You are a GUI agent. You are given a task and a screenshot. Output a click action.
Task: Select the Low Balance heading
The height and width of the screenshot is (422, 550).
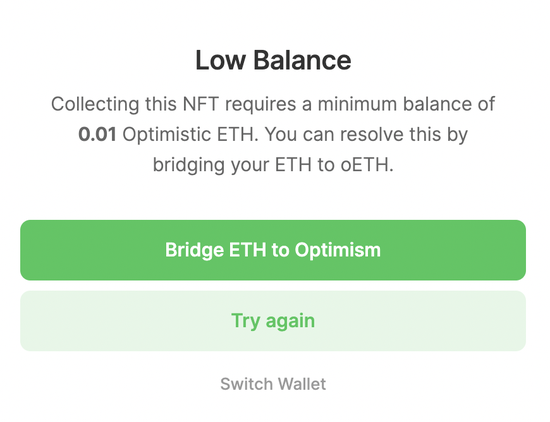click(273, 60)
